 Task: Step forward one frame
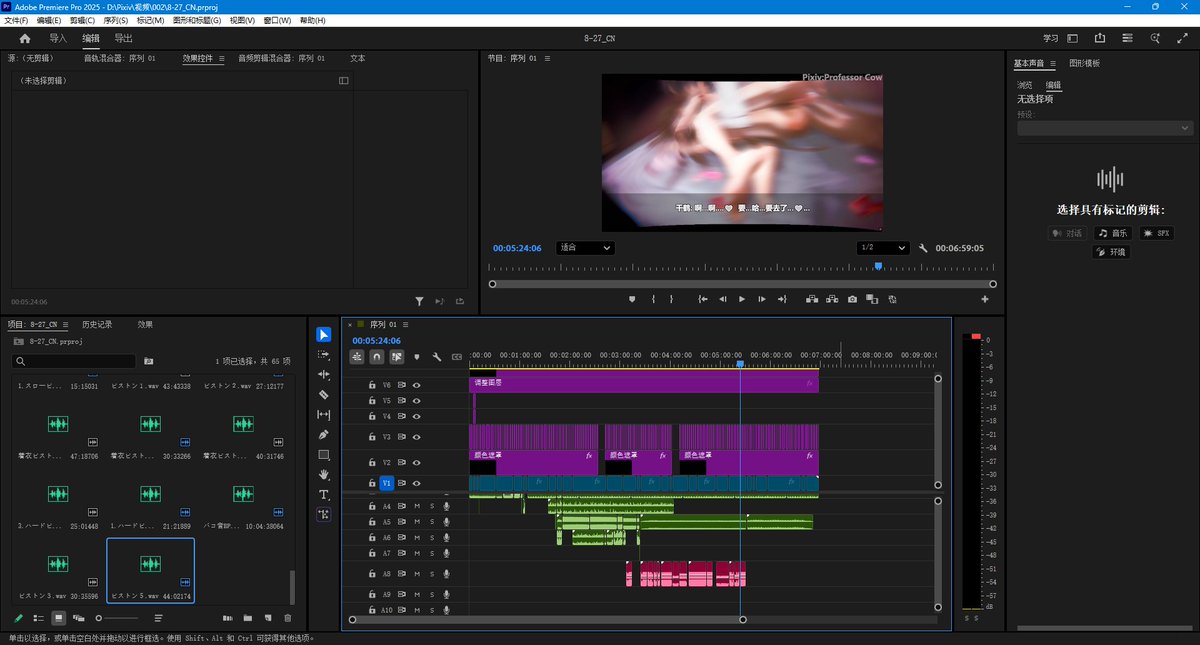point(762,299)
